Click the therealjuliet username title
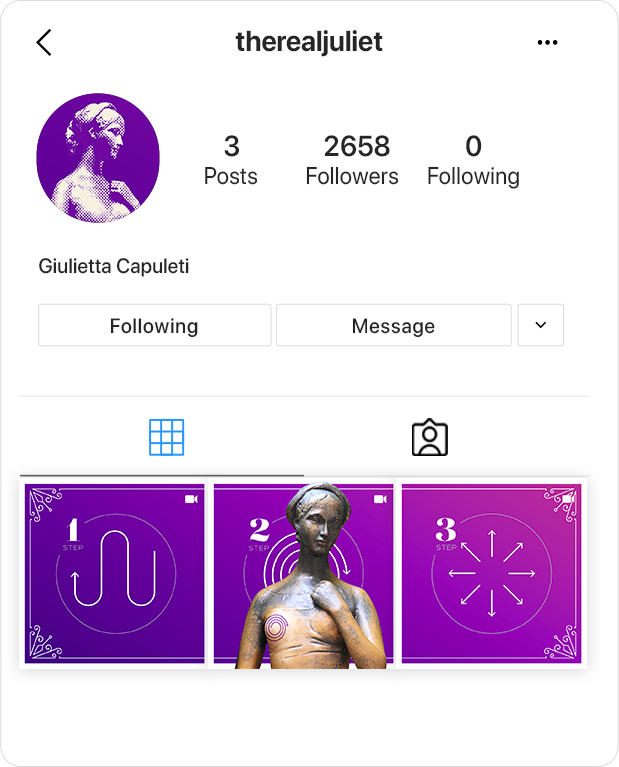 [x=309, y=42]
